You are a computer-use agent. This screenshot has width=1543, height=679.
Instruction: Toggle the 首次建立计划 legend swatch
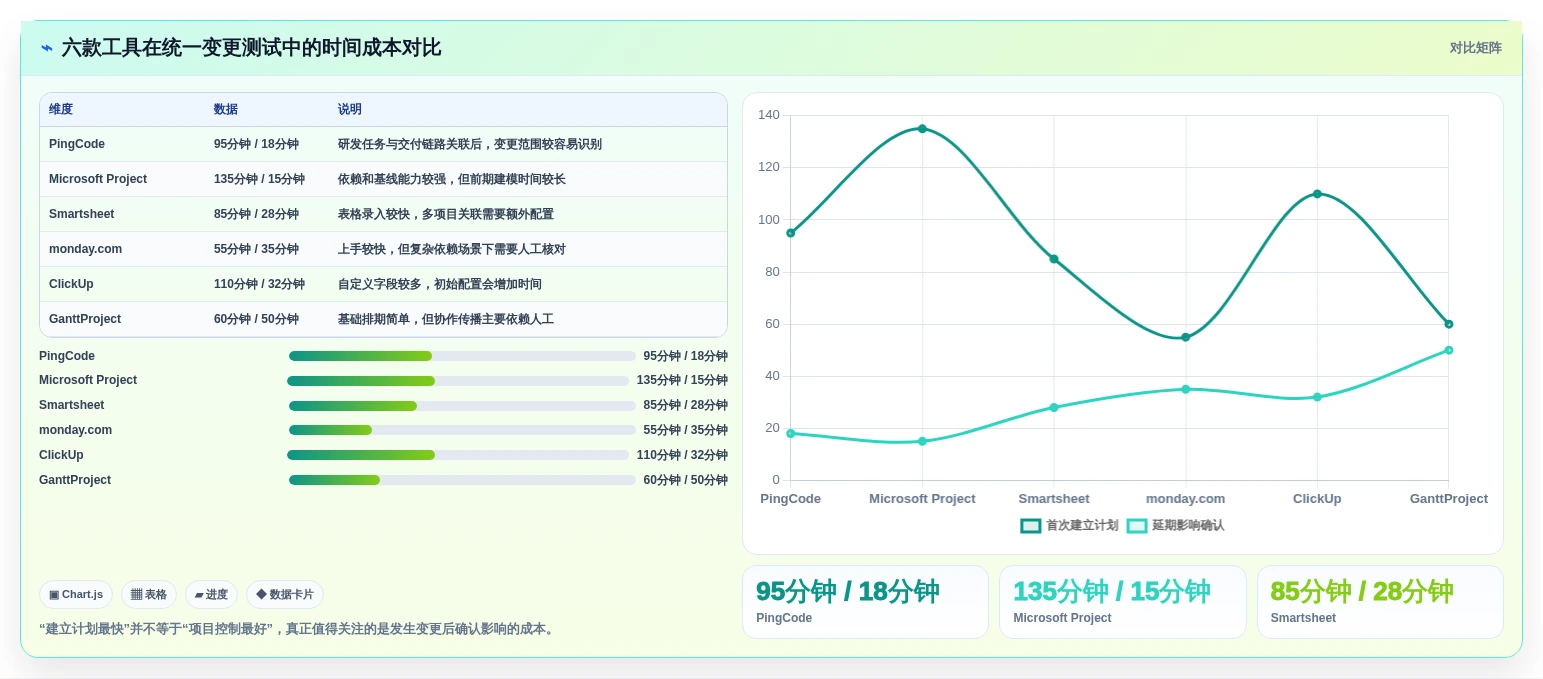click(x=1031, y=526)
